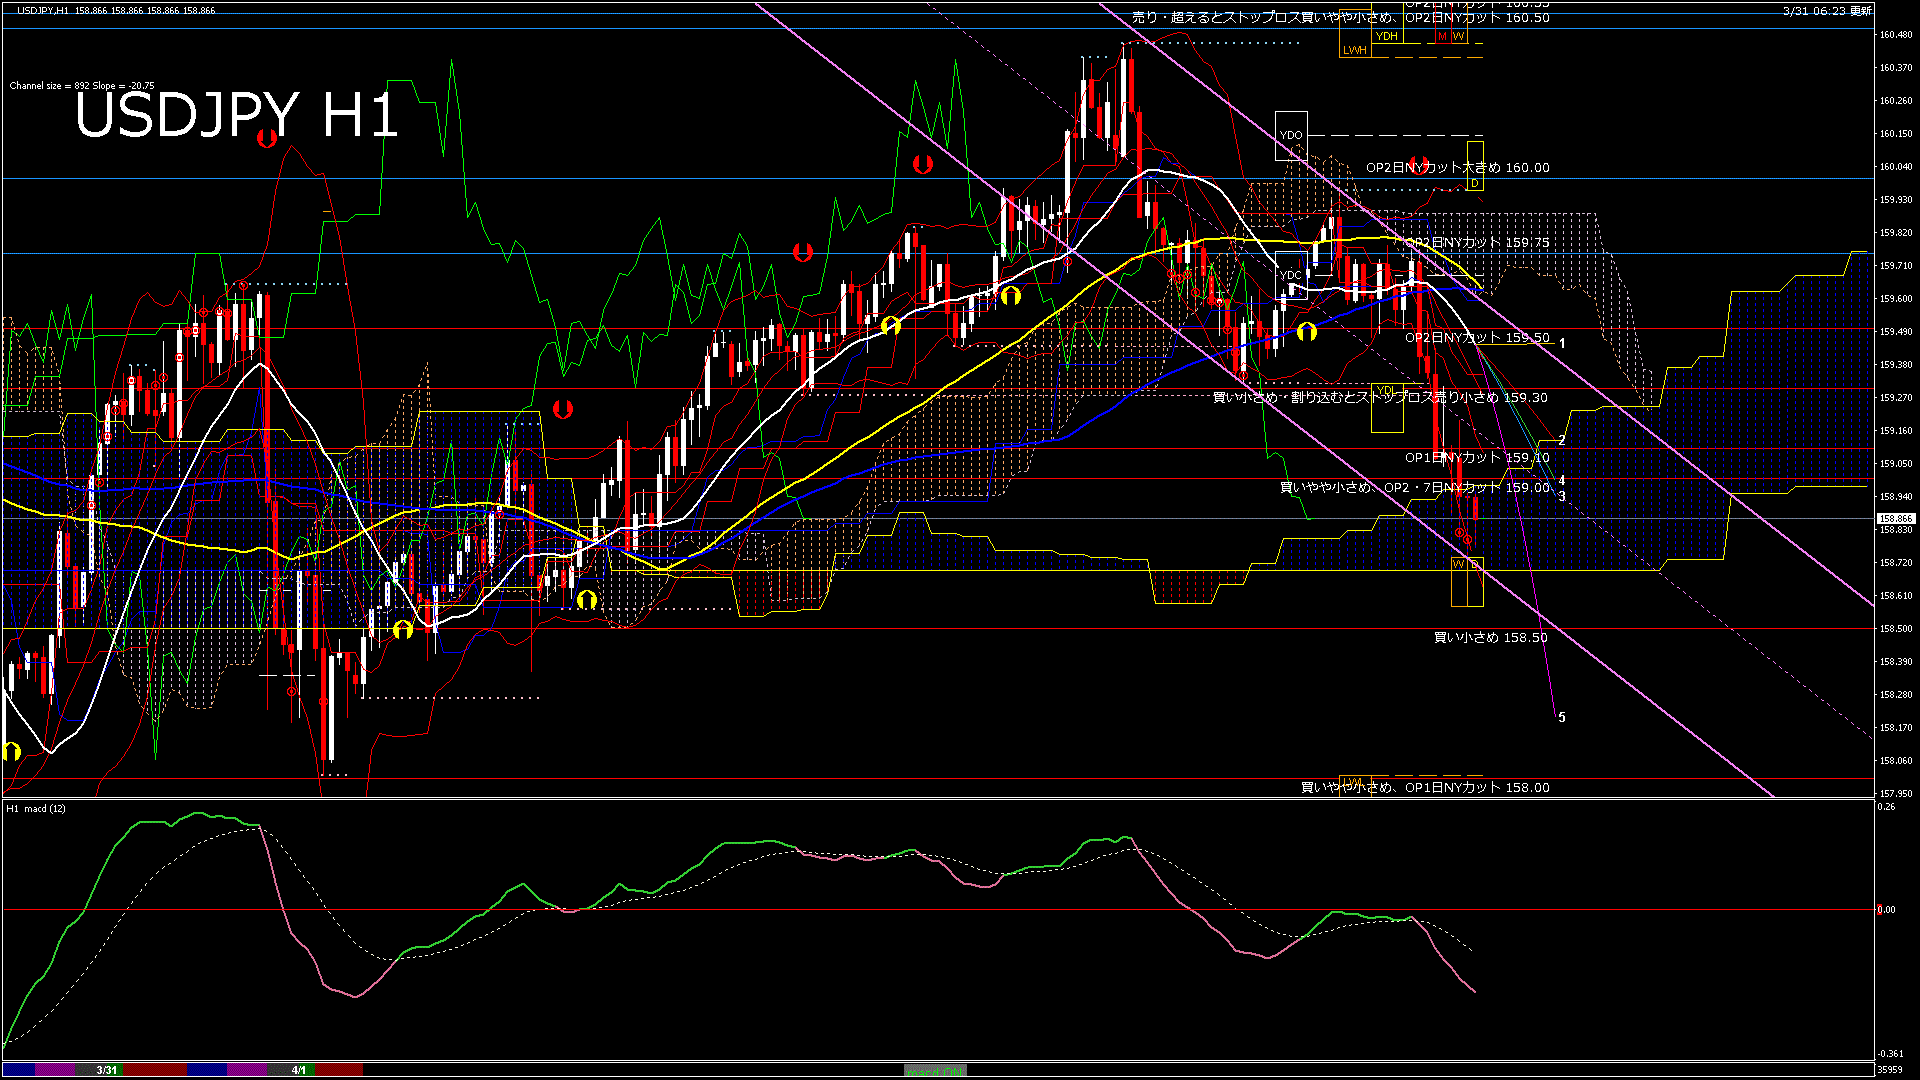Click the YDH level label box

coord(1387,36)
